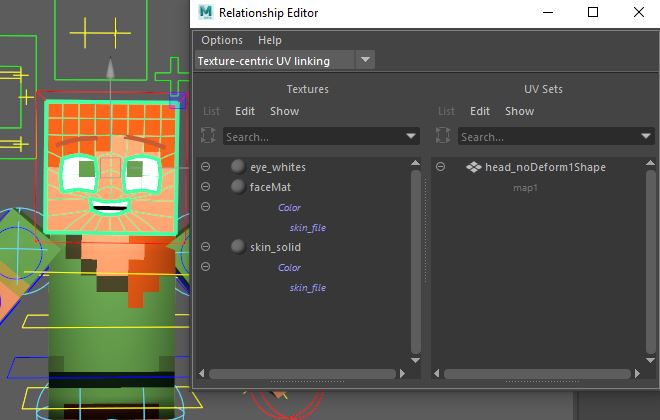Collapse the head_noDeform1Shape node
Image resolution: width=660 pixels, height=420 pixels.
[440, 167]
